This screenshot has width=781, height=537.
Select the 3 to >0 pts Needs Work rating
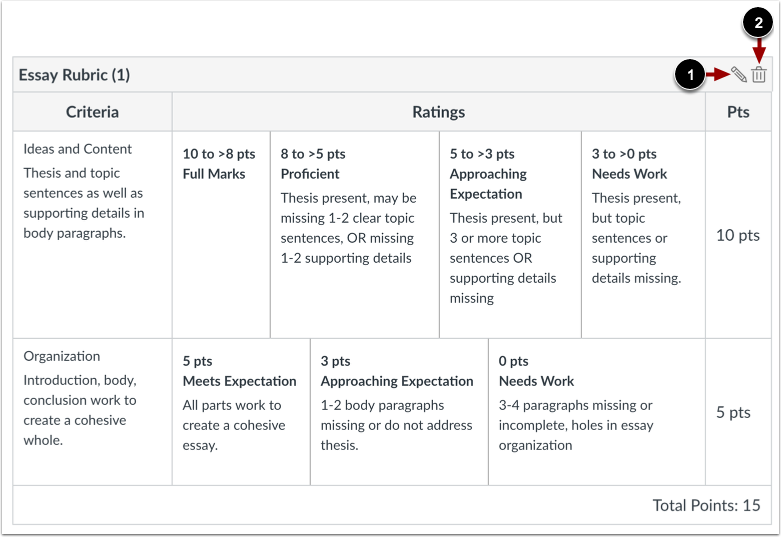click(643, 235)
